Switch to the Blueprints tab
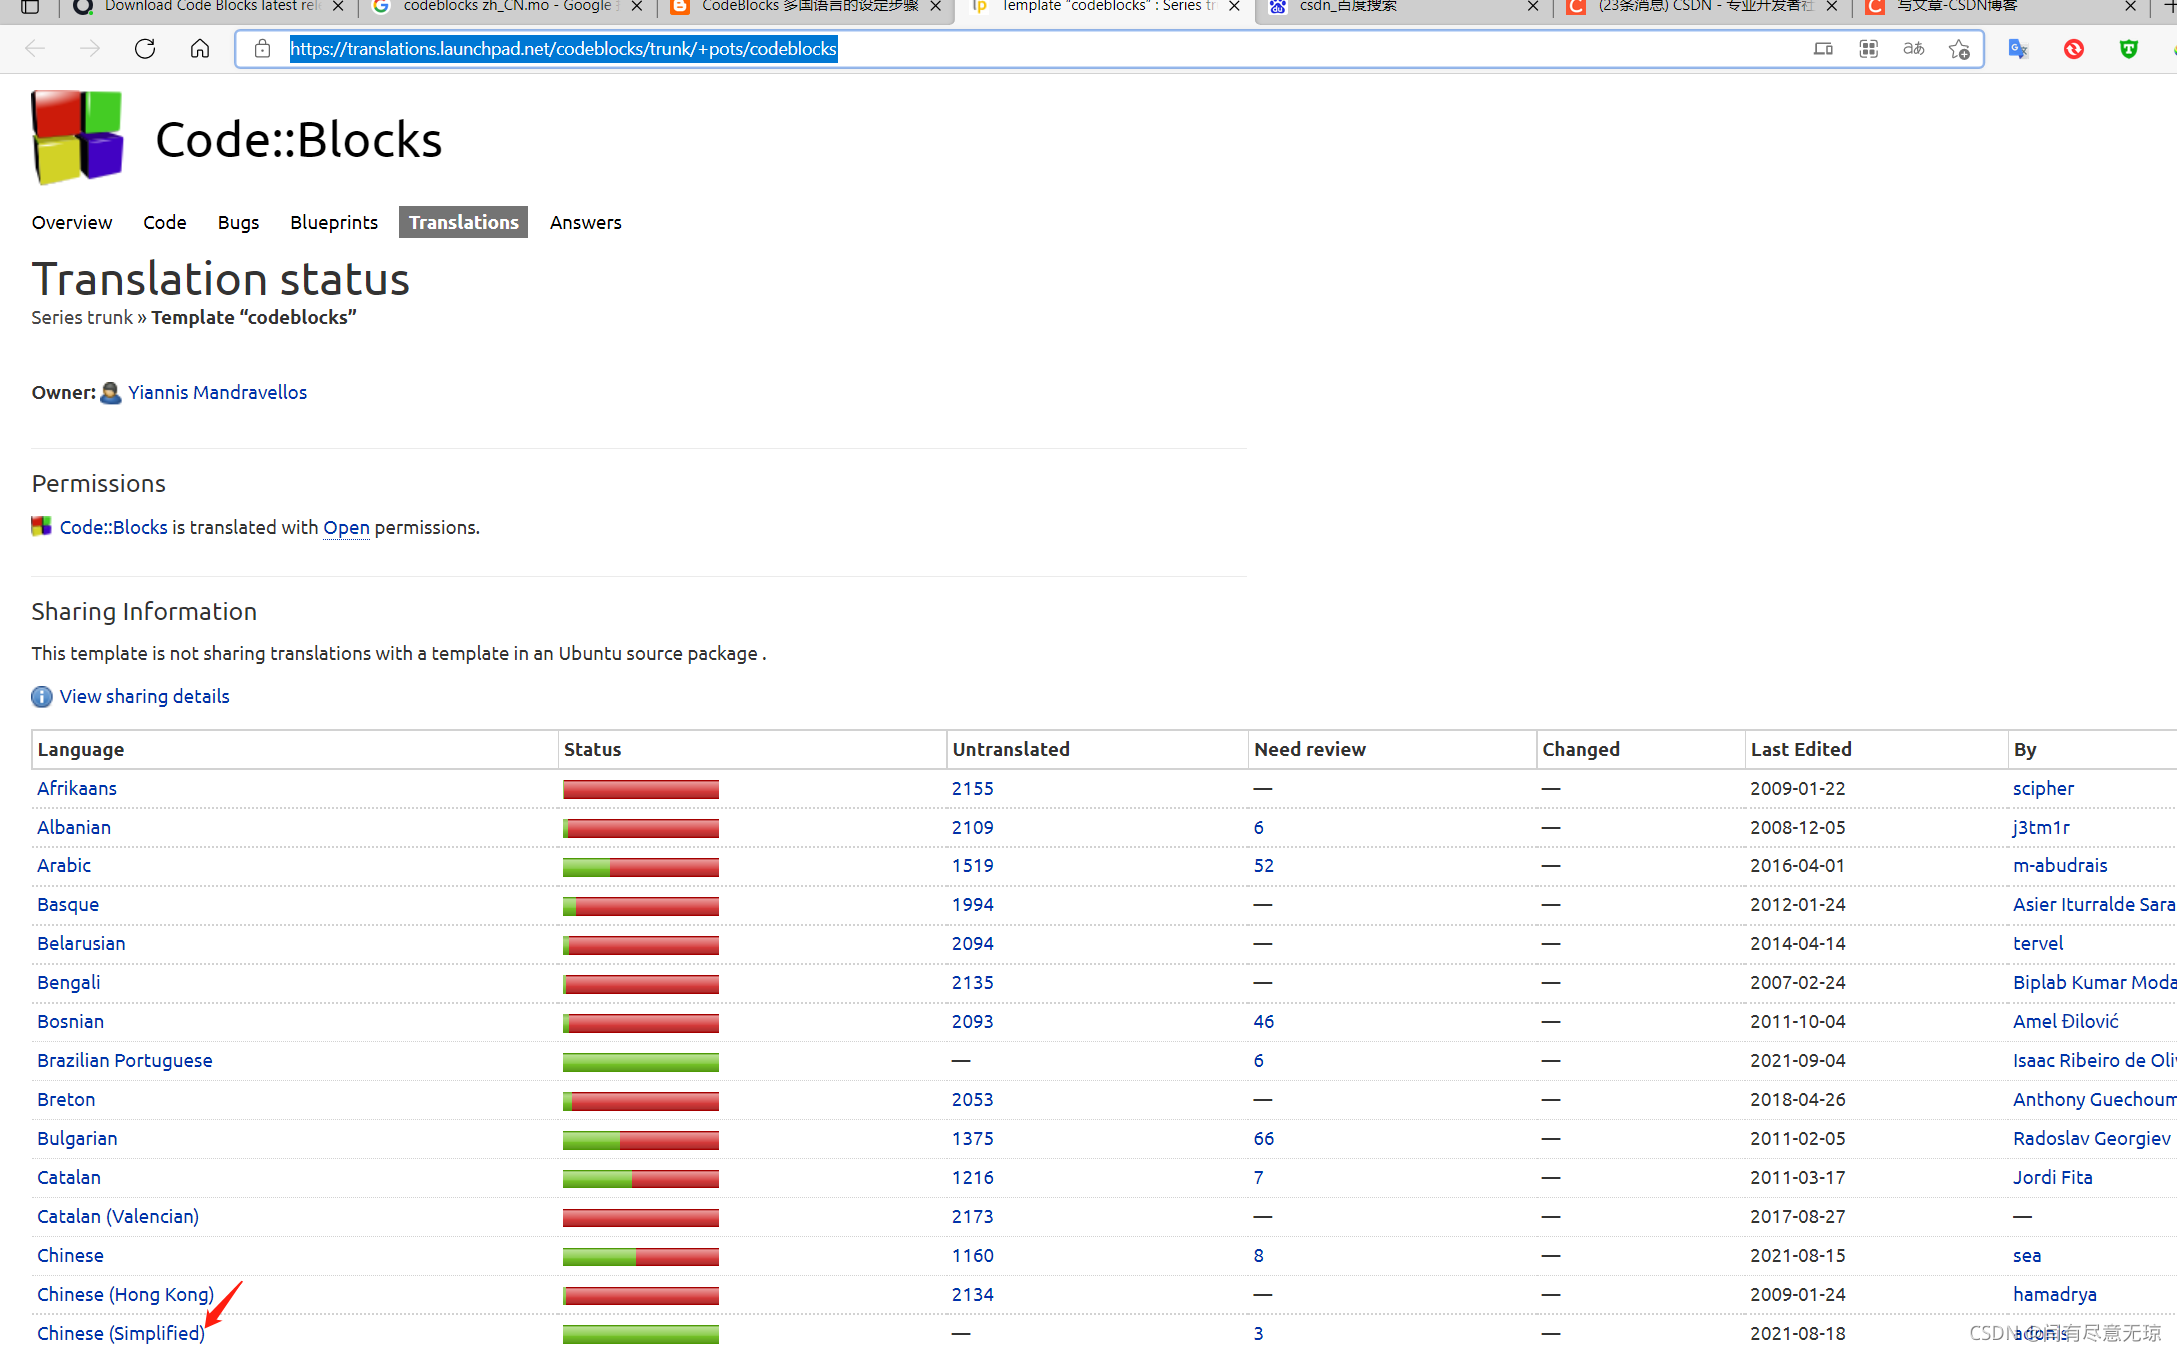 334,222
